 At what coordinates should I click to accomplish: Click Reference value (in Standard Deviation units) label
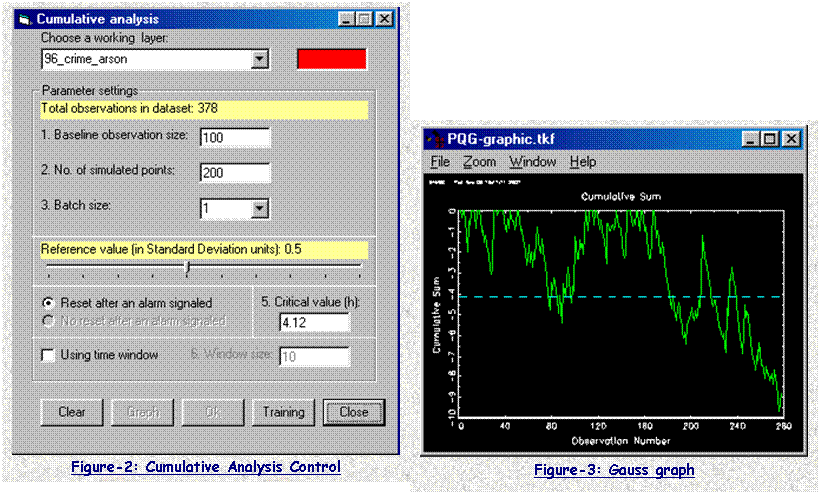point(171,249)
